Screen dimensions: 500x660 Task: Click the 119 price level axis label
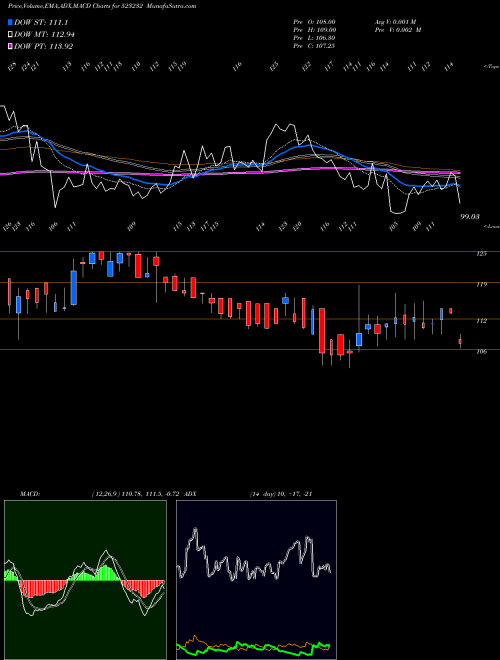tap(482, 285)
